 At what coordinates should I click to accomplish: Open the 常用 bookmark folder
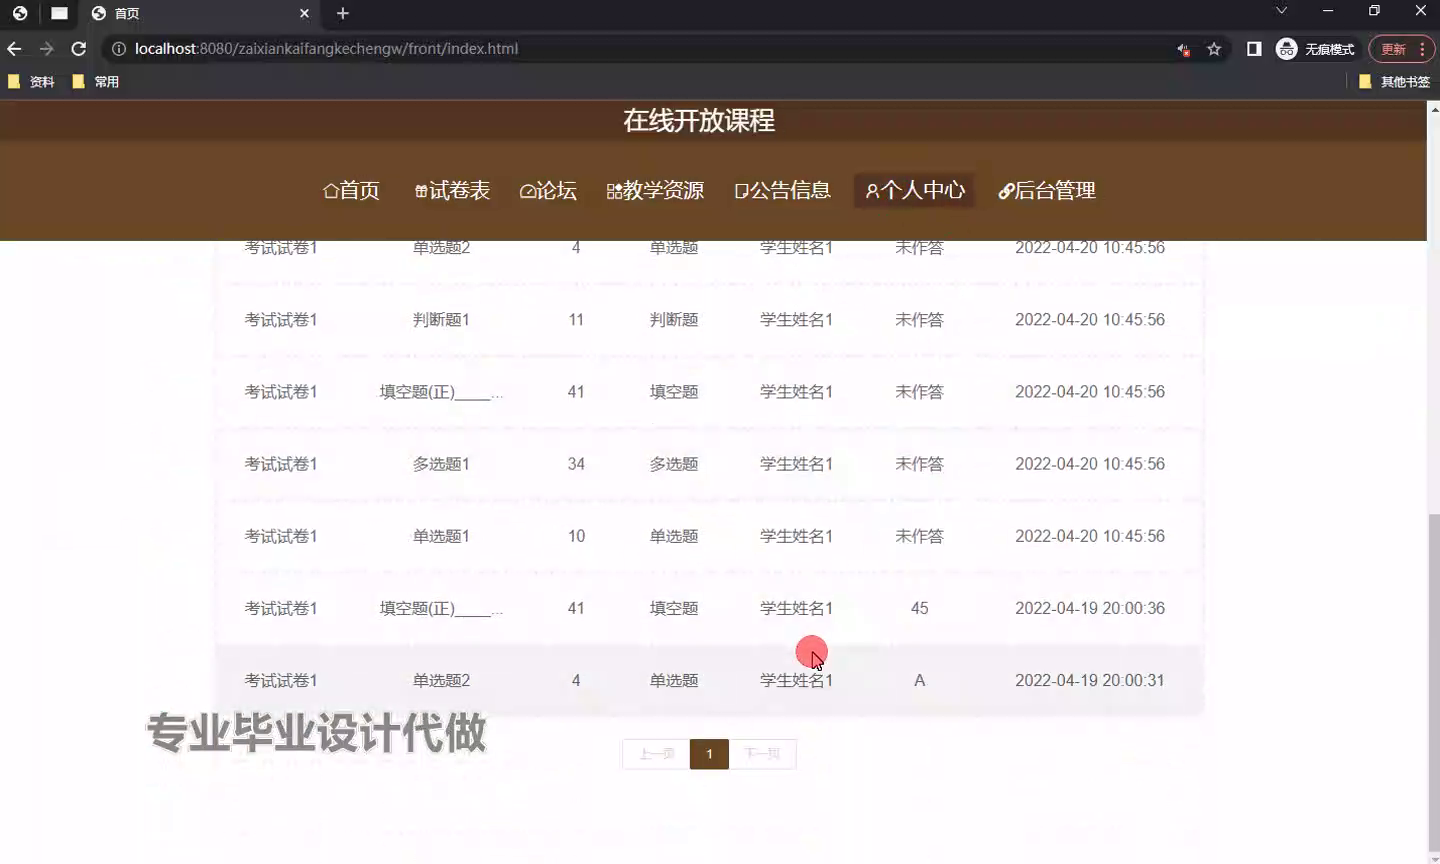click(x=96, y=82)
